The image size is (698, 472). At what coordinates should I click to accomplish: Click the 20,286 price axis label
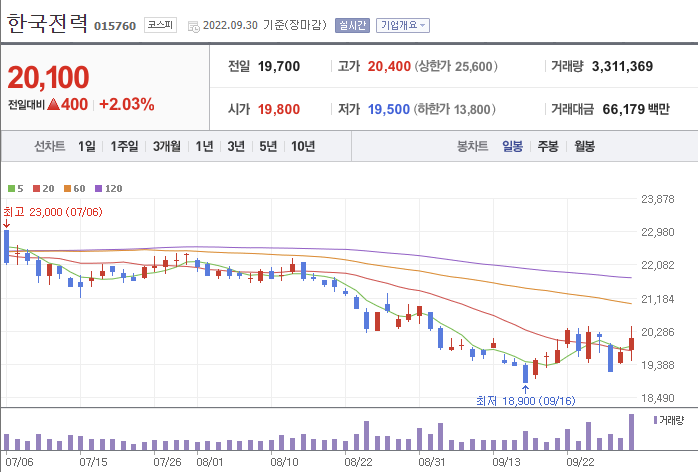657,332
